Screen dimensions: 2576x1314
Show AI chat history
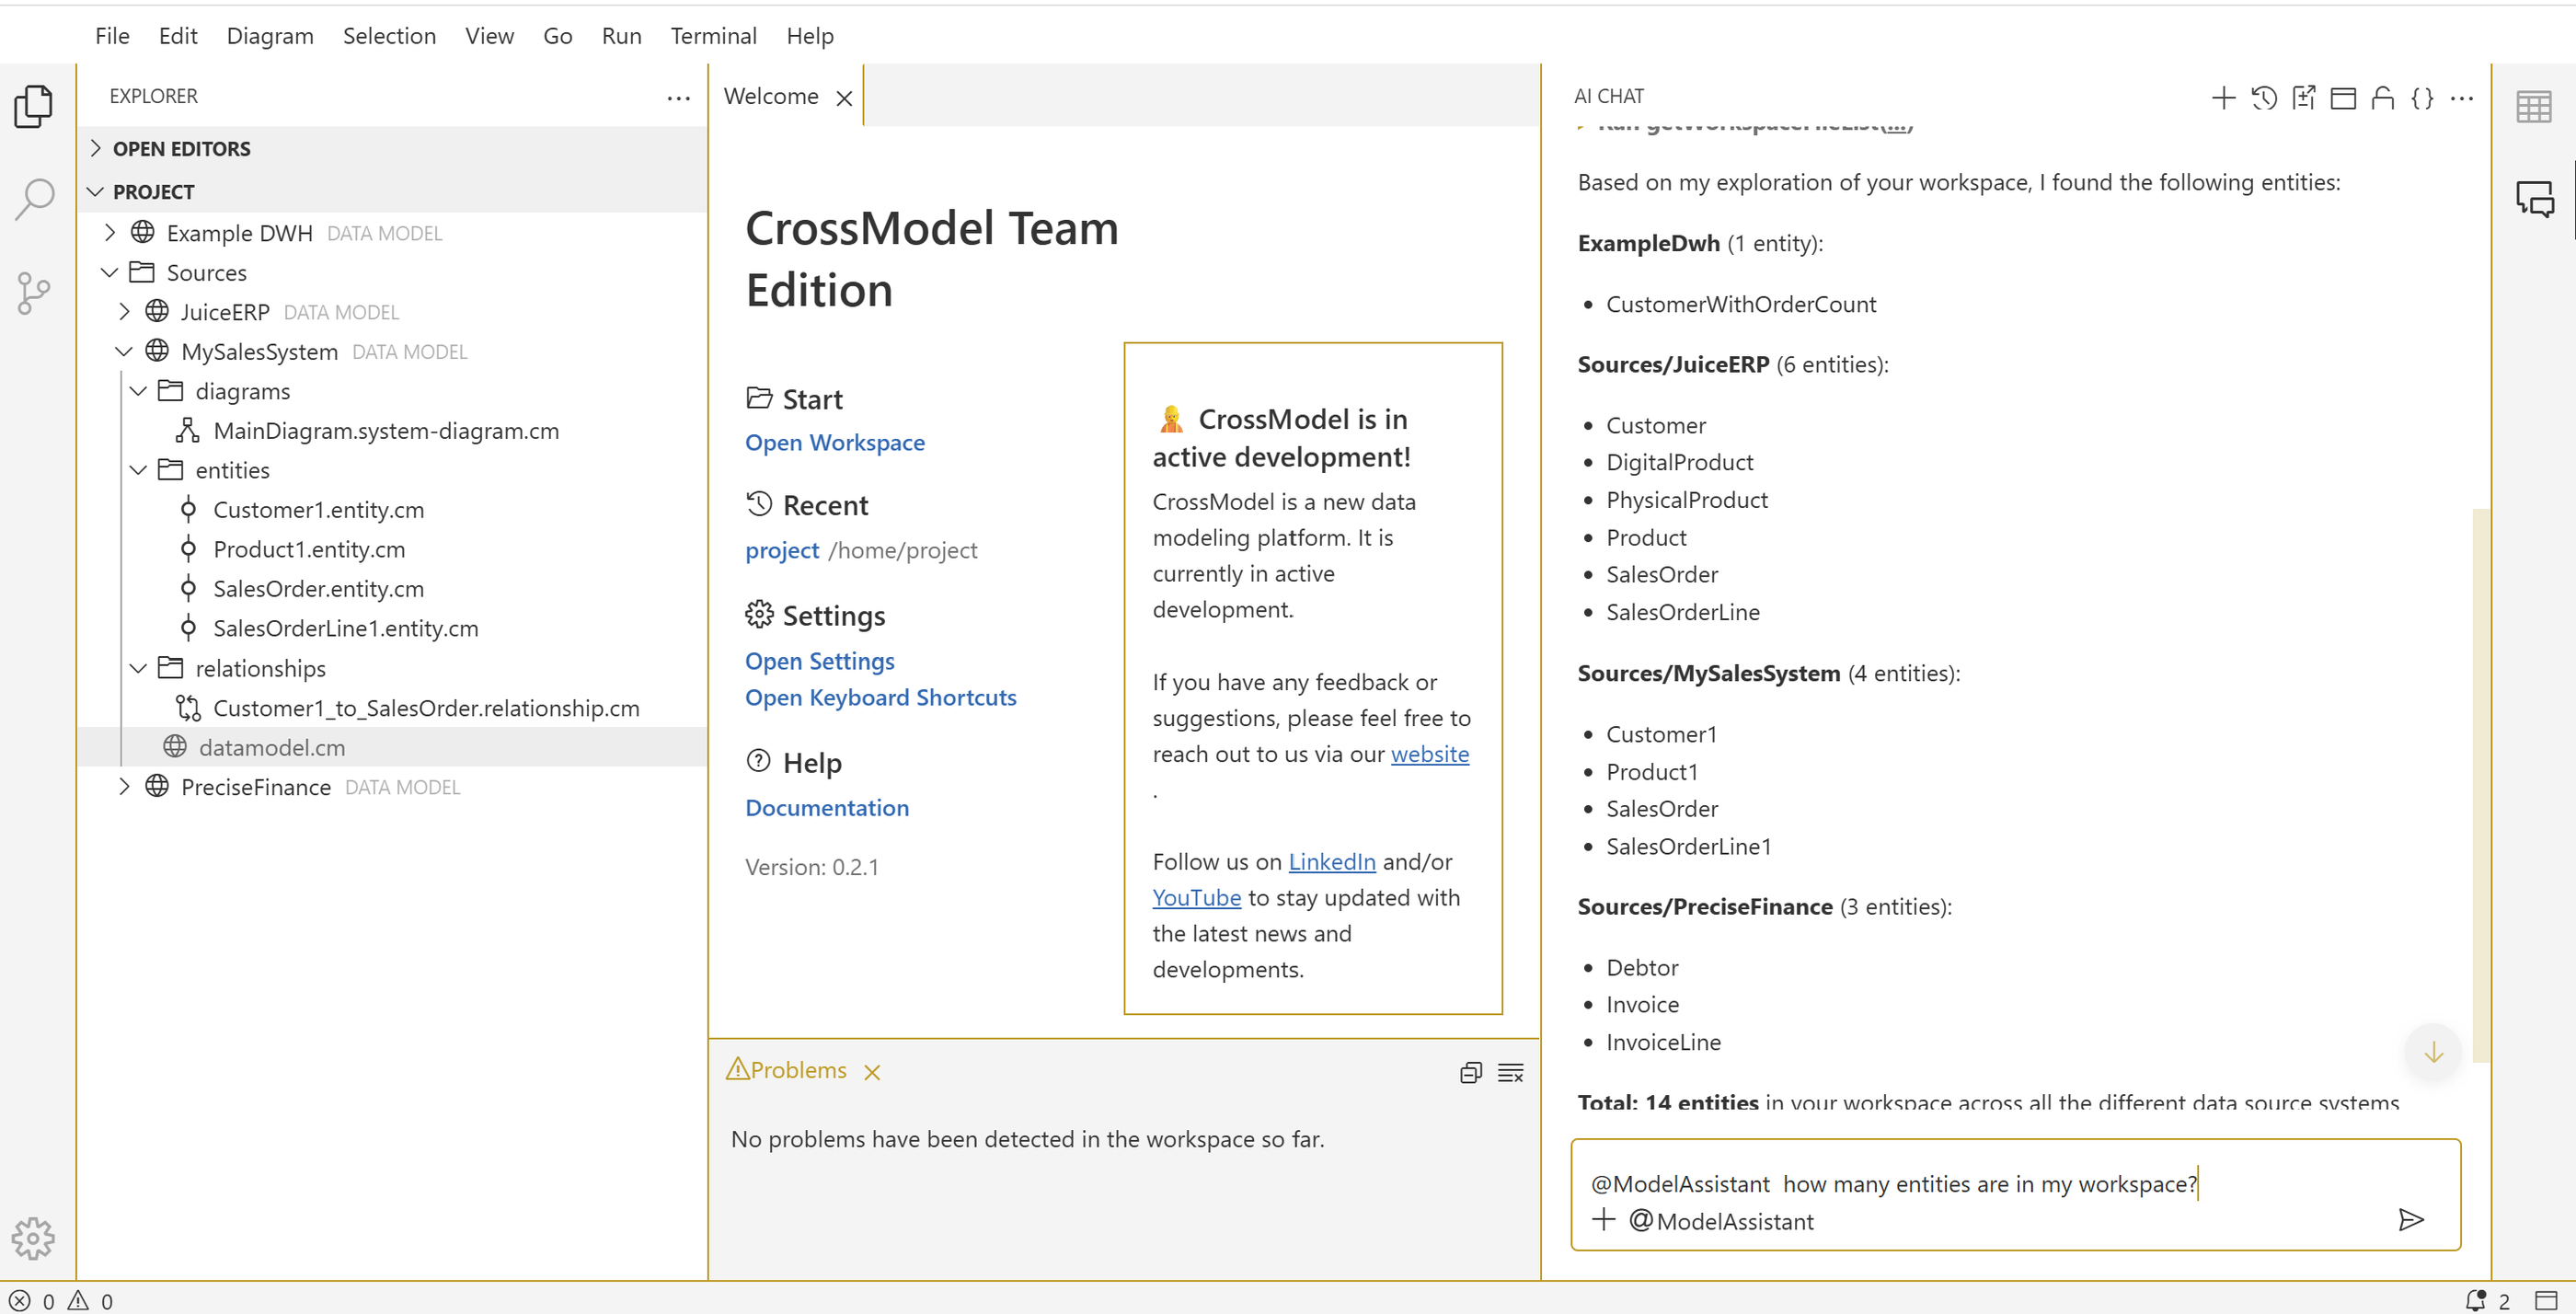pyautogui.click(x=2264, y=97)
